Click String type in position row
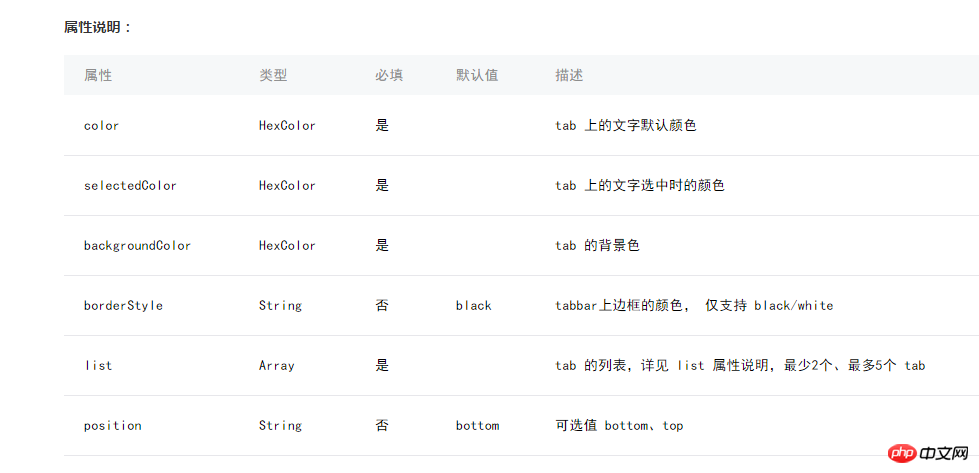Viewport: 979px width, 473px height. (x=280, y=426)
